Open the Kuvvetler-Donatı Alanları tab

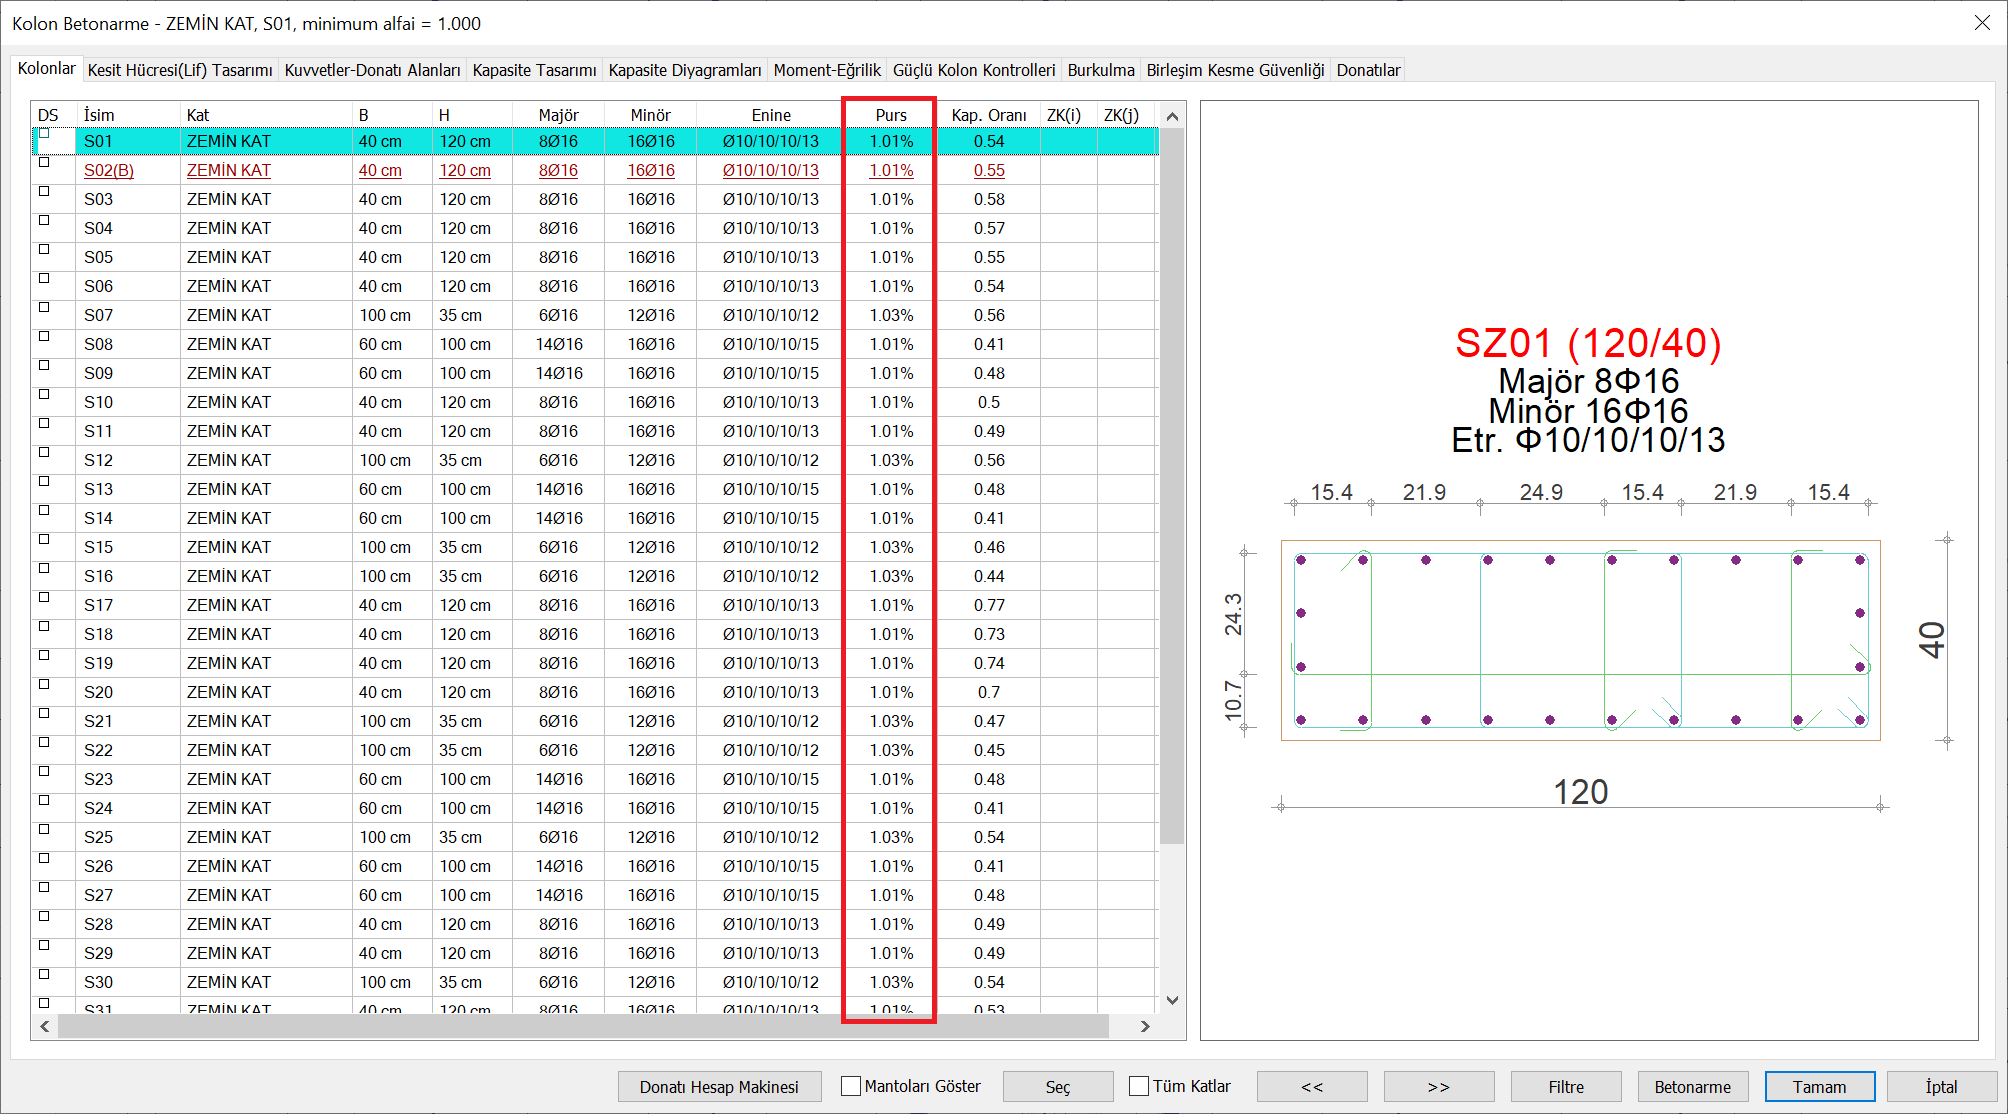[x=372, y=70]
